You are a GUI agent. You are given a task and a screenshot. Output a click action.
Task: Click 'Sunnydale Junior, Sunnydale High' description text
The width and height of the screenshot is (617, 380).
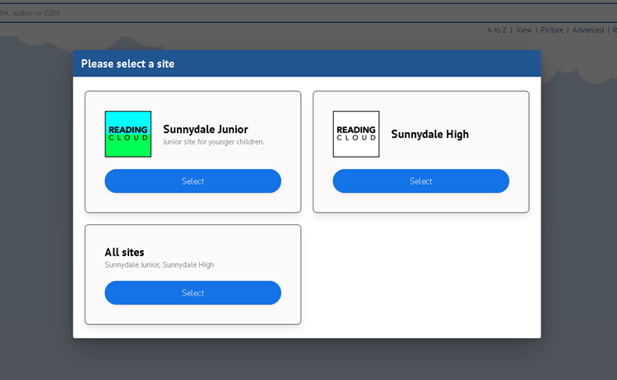[x=159, y=265]
